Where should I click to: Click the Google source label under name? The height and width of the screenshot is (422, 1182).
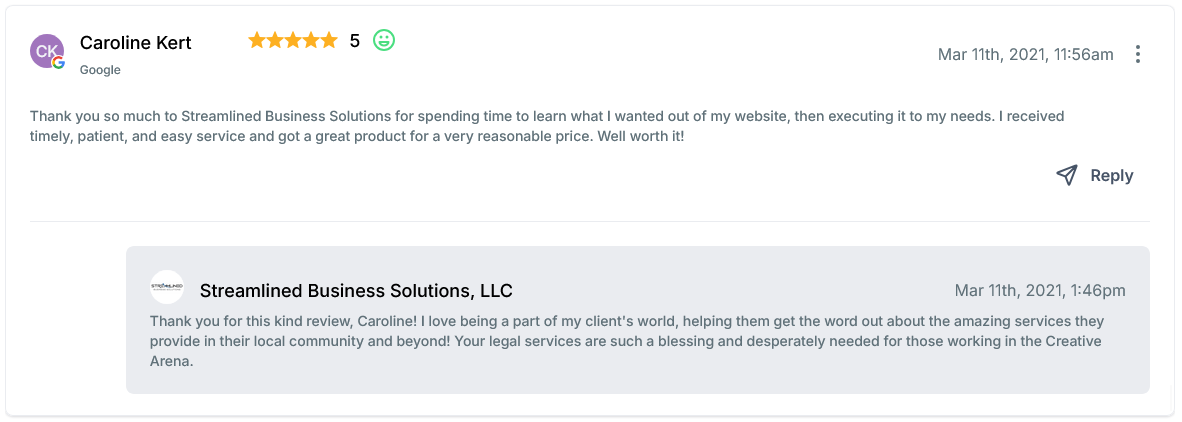[100, 70]
